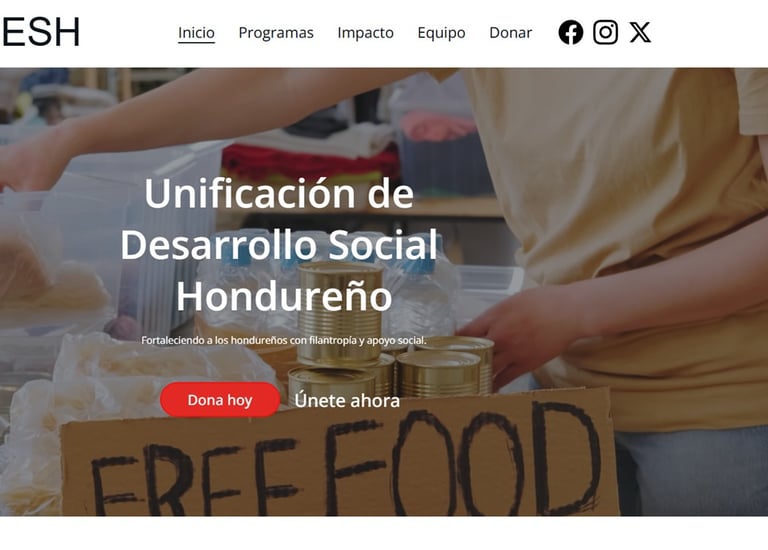Select the Fortaleciendo a los hondureños subtitle
The width and height of the screenshot is (768, 550).
point(284,340)
